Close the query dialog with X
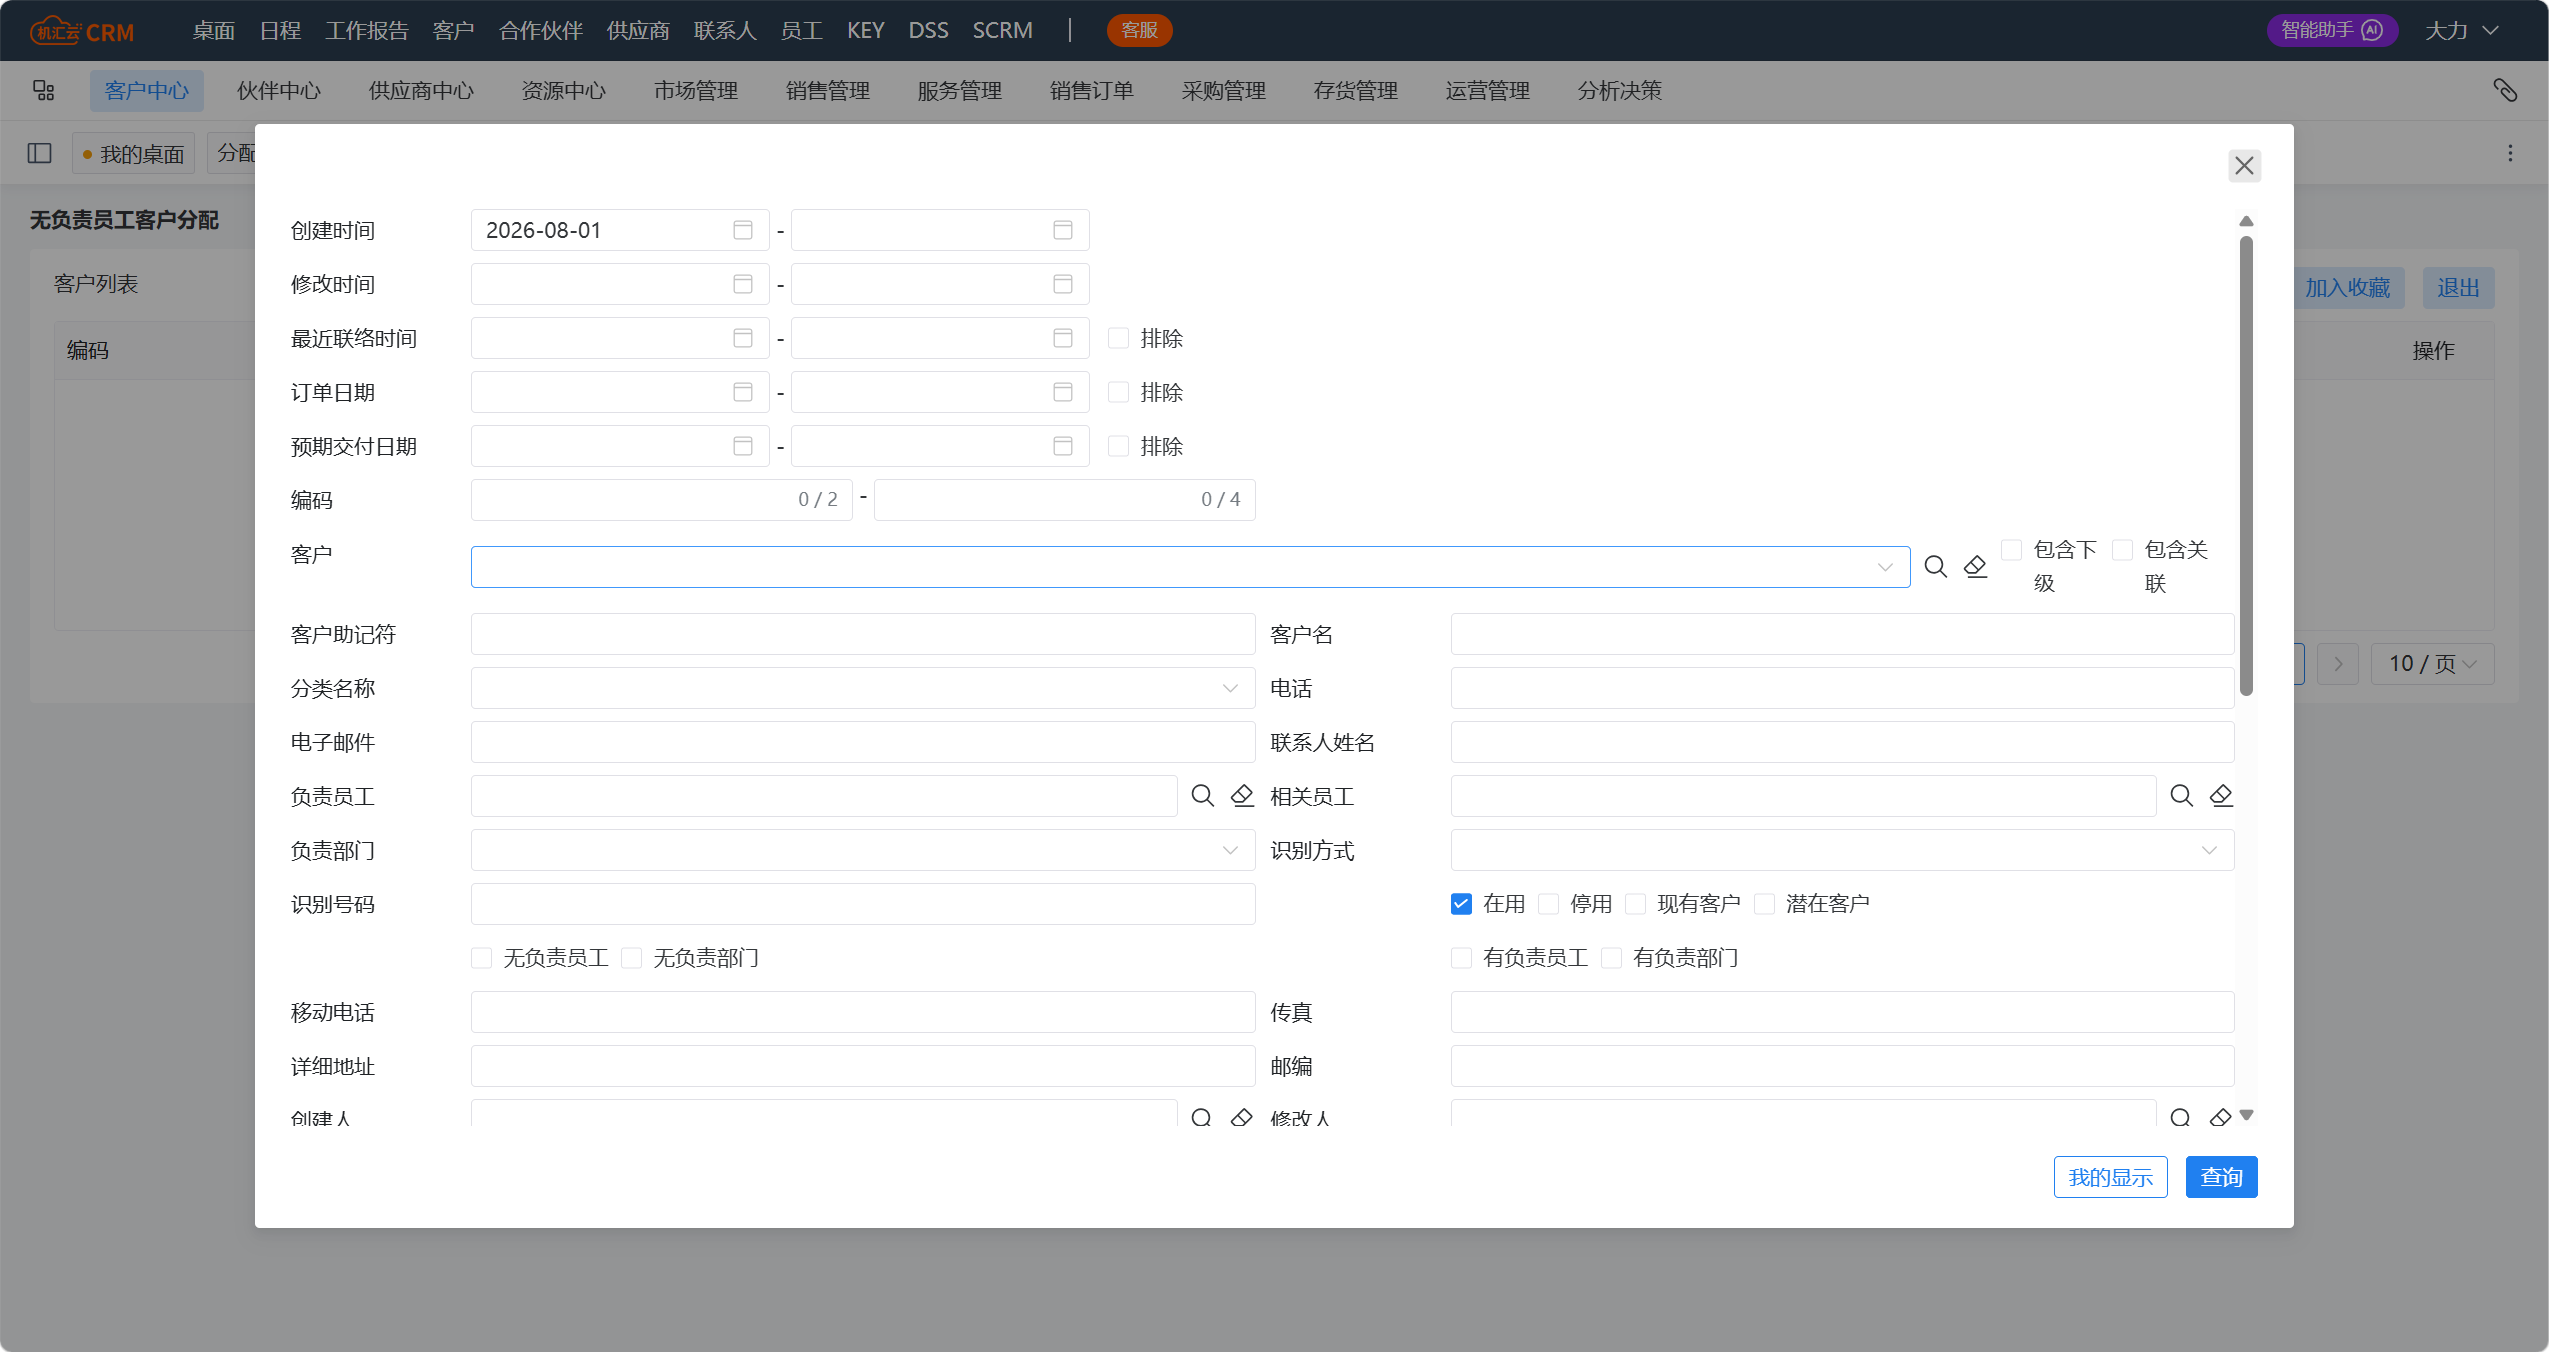The height and width of the screenshot is (1352, 2549). tap(2244, 166)
